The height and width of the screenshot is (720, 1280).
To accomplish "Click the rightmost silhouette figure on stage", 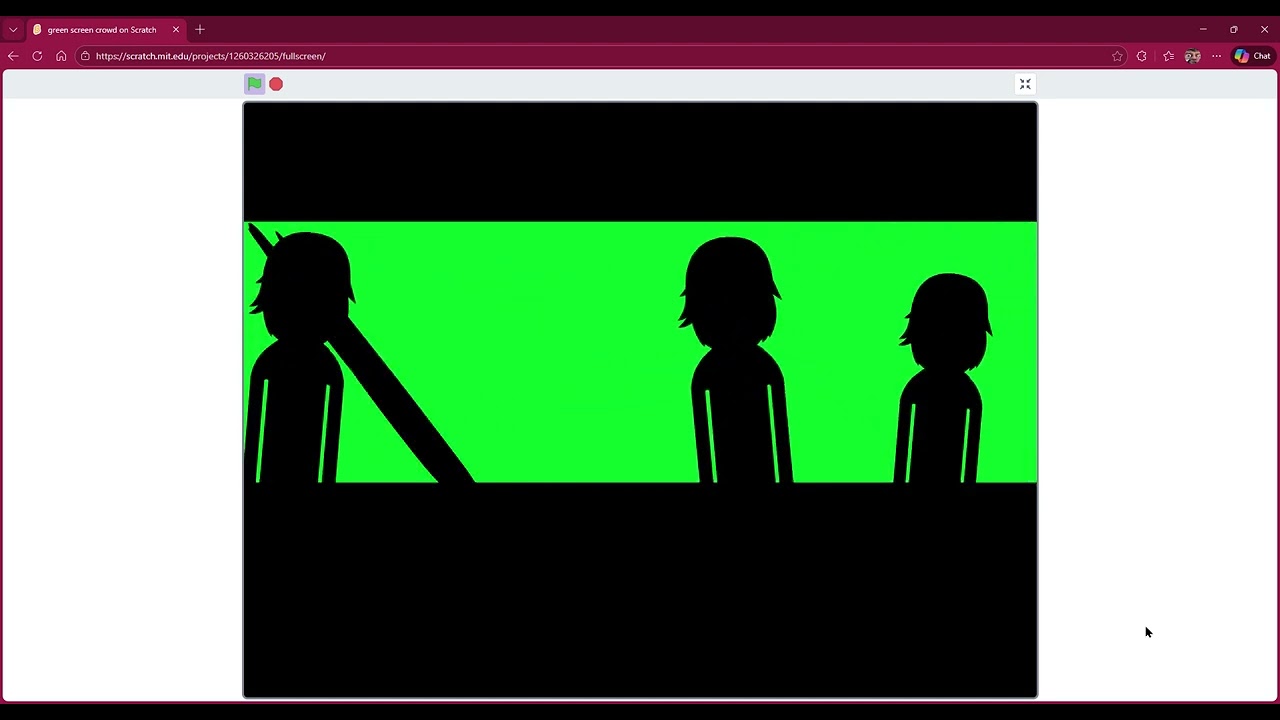I will pos(943,378).
